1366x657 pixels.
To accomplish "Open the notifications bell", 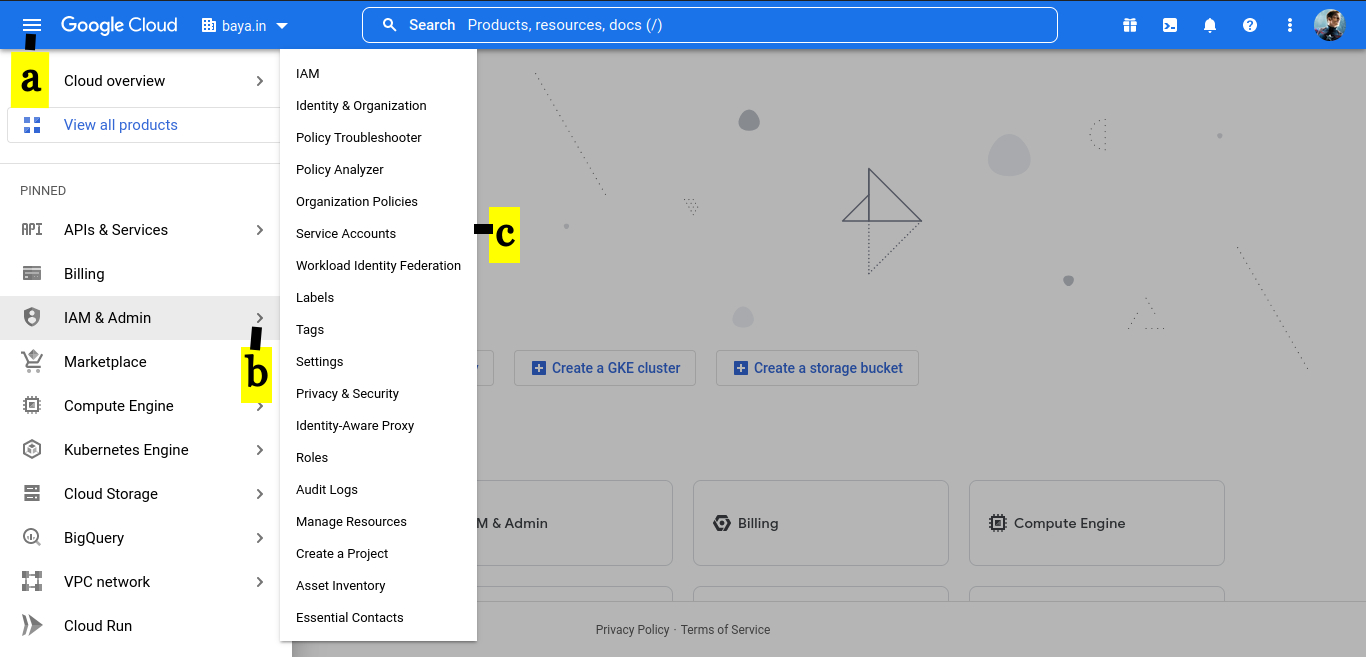I will click(x=1210, y=25).
